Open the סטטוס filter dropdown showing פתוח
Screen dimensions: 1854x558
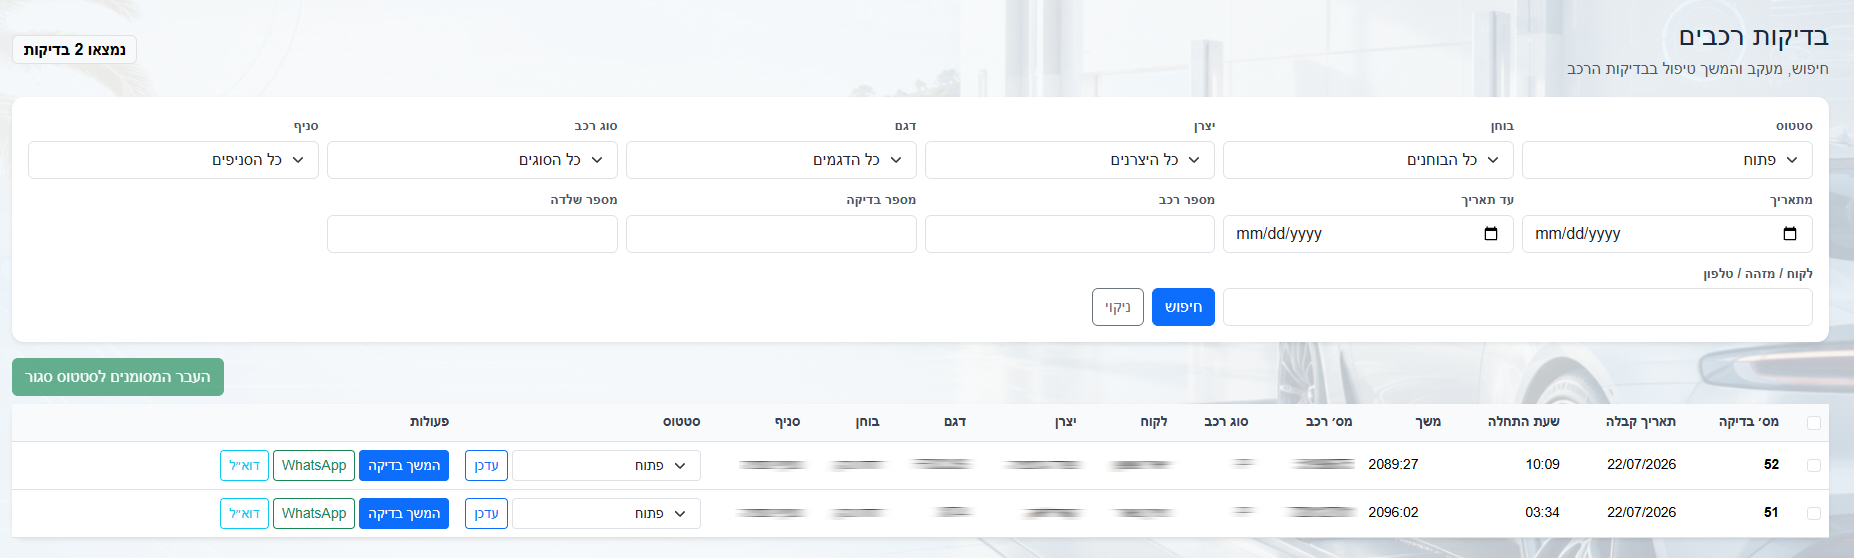(1667, 160)
